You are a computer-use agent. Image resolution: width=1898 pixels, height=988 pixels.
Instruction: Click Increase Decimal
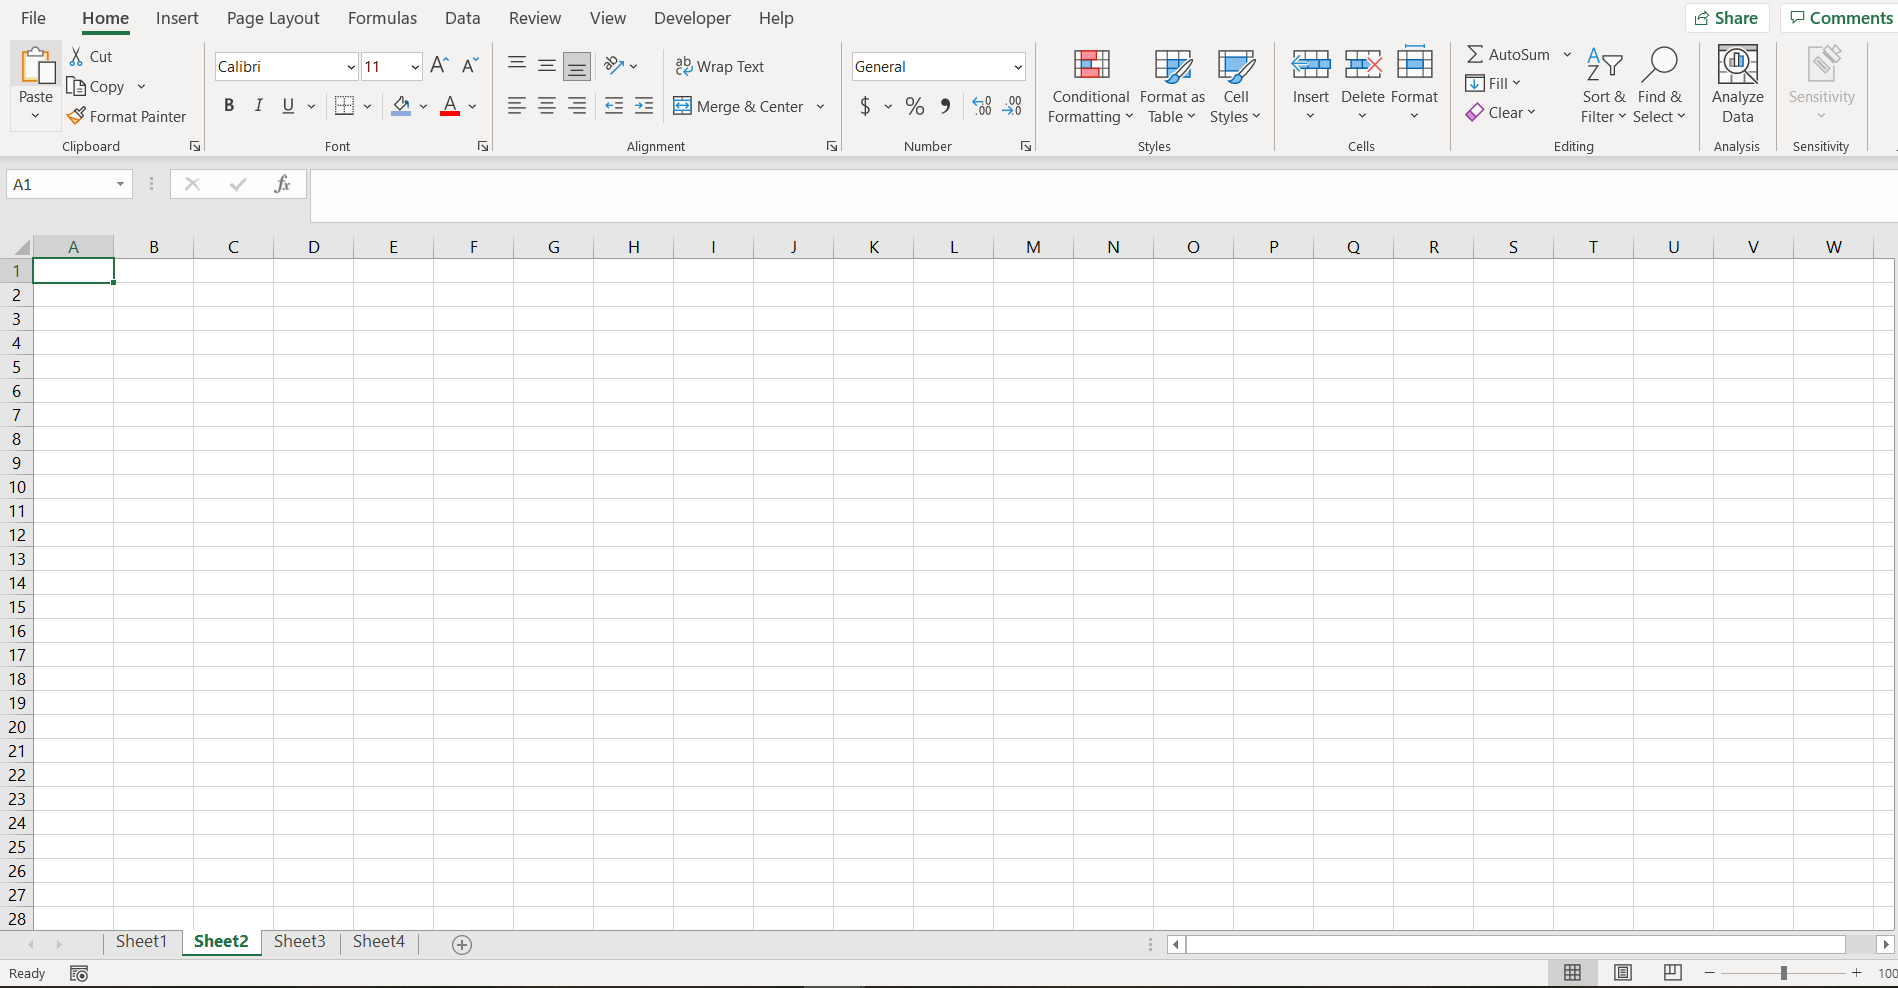tap(981, 106)
